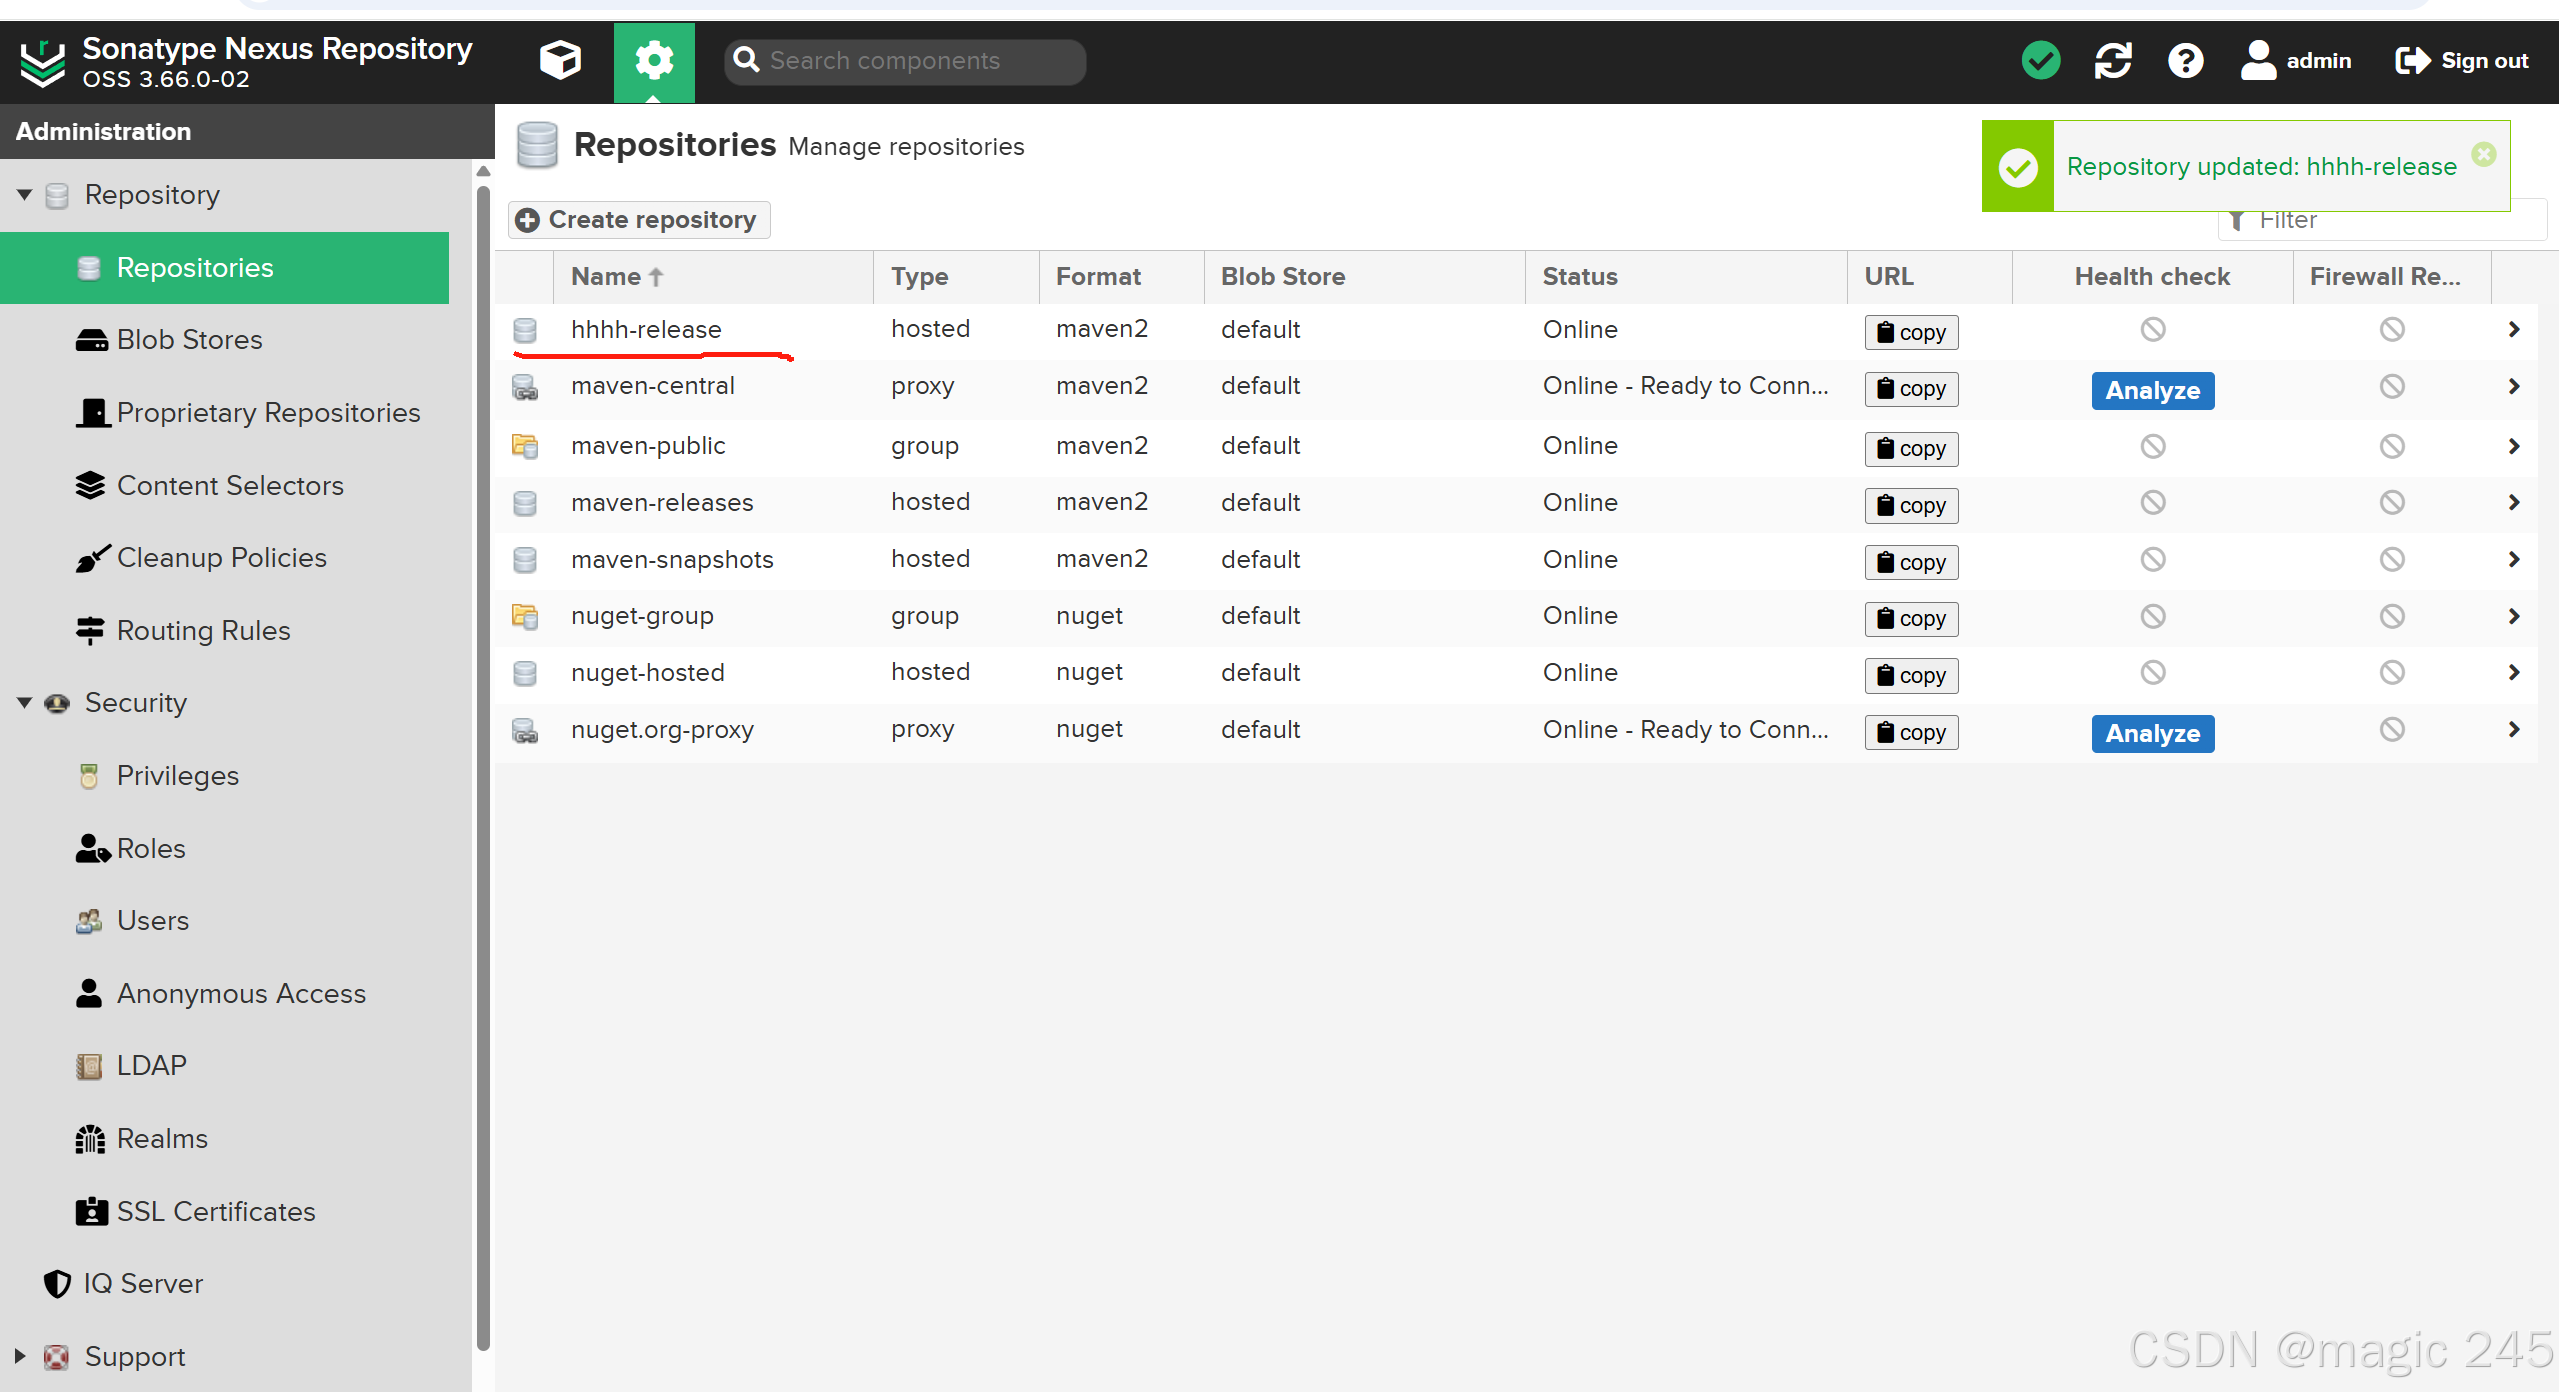This screenshot has width=2559, height=1392.
Task: Click the Administration gear icon
Action: click(x=654, y=61)
